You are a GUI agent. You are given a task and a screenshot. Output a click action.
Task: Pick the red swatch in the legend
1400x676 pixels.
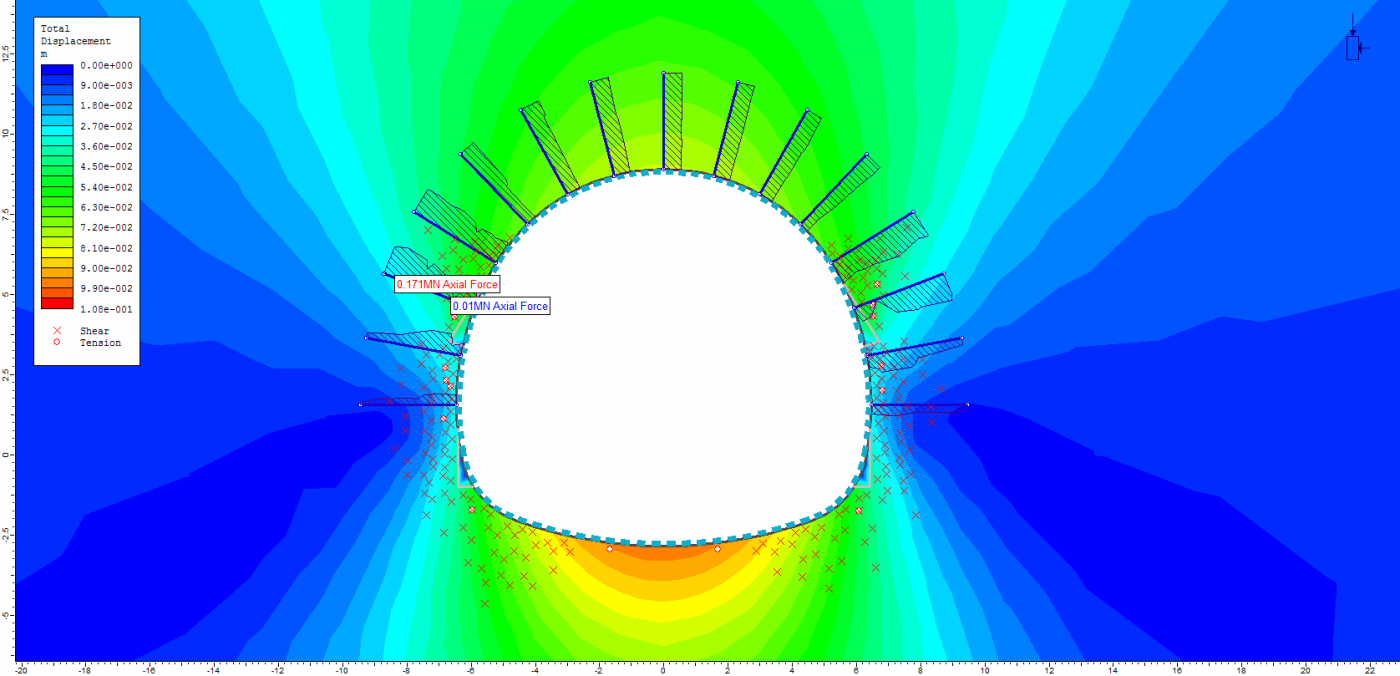(57, 303)
